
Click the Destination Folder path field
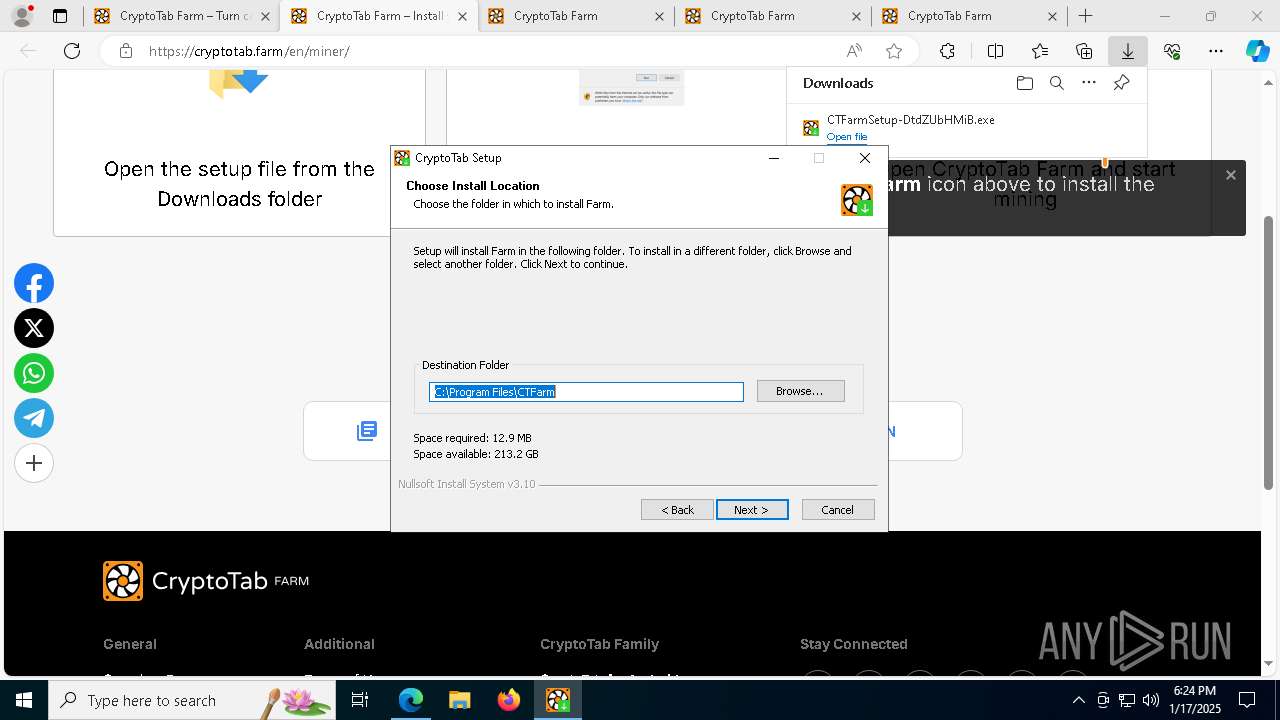tap(586, 392)
